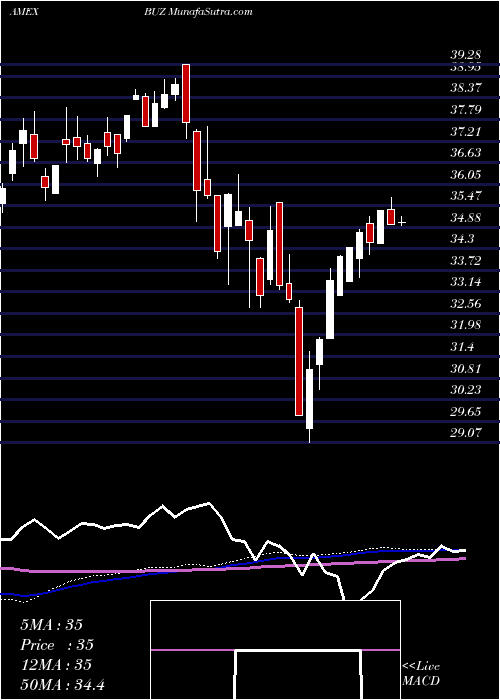Click the tallest red candle at chart peak
Screen dimensions: 500x700
pyautogui.click(x=186, y=93)
